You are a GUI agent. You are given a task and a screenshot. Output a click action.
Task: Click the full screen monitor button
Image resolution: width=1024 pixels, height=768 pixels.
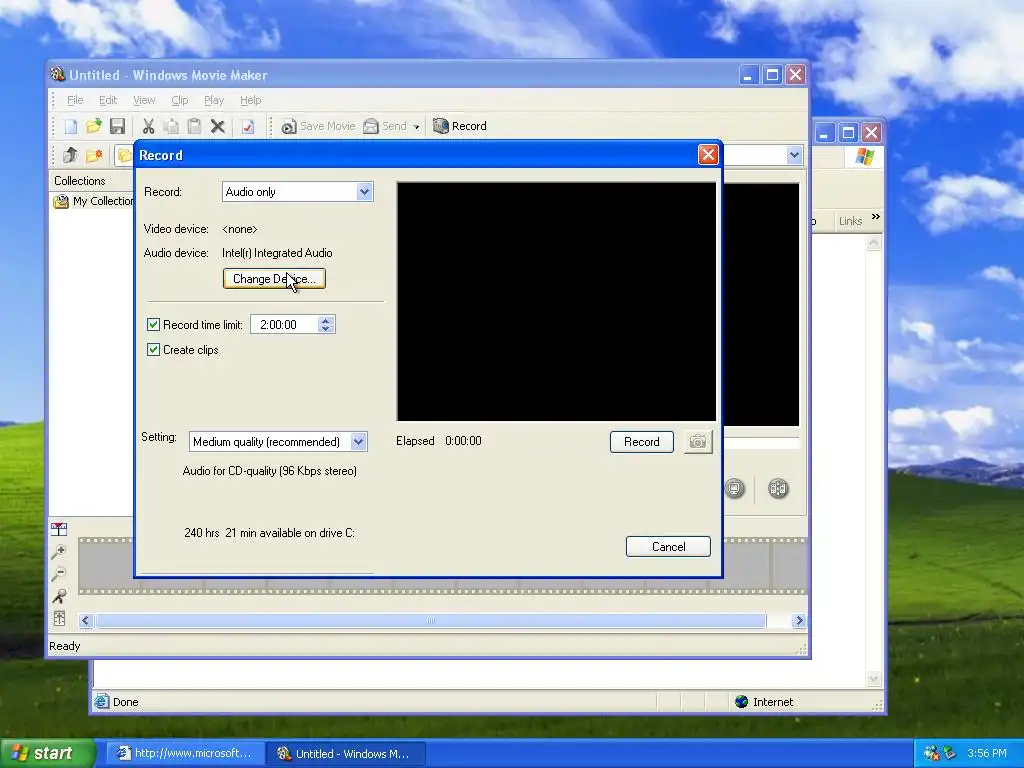point(735,488)
